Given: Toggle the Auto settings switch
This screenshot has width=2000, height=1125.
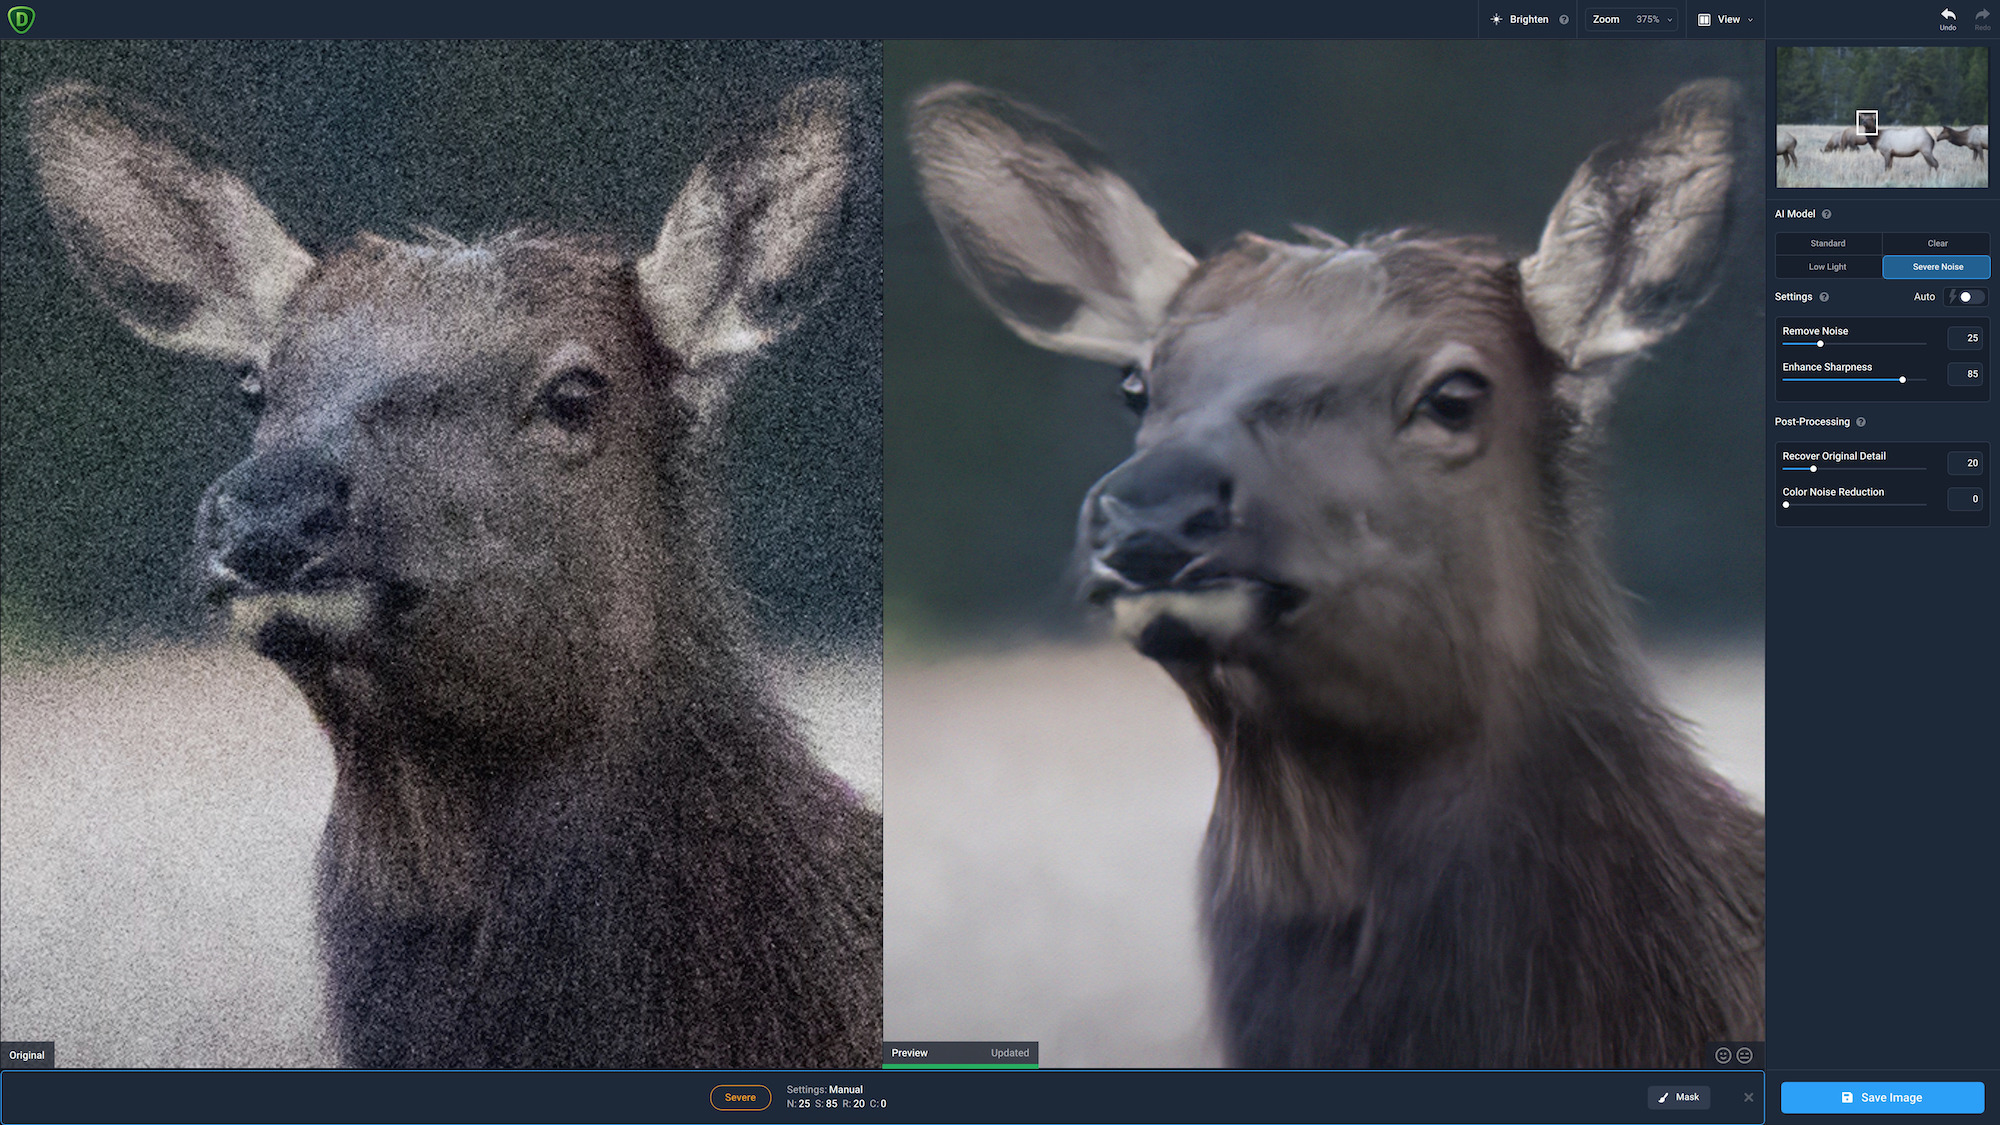Looking at the screenshot, I should click(1967, 297).
